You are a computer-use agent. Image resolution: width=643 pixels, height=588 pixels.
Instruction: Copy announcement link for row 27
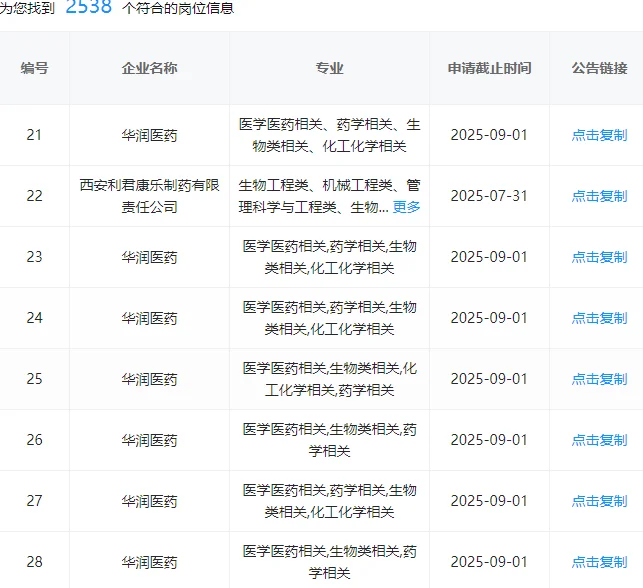(x=600, y=501)
